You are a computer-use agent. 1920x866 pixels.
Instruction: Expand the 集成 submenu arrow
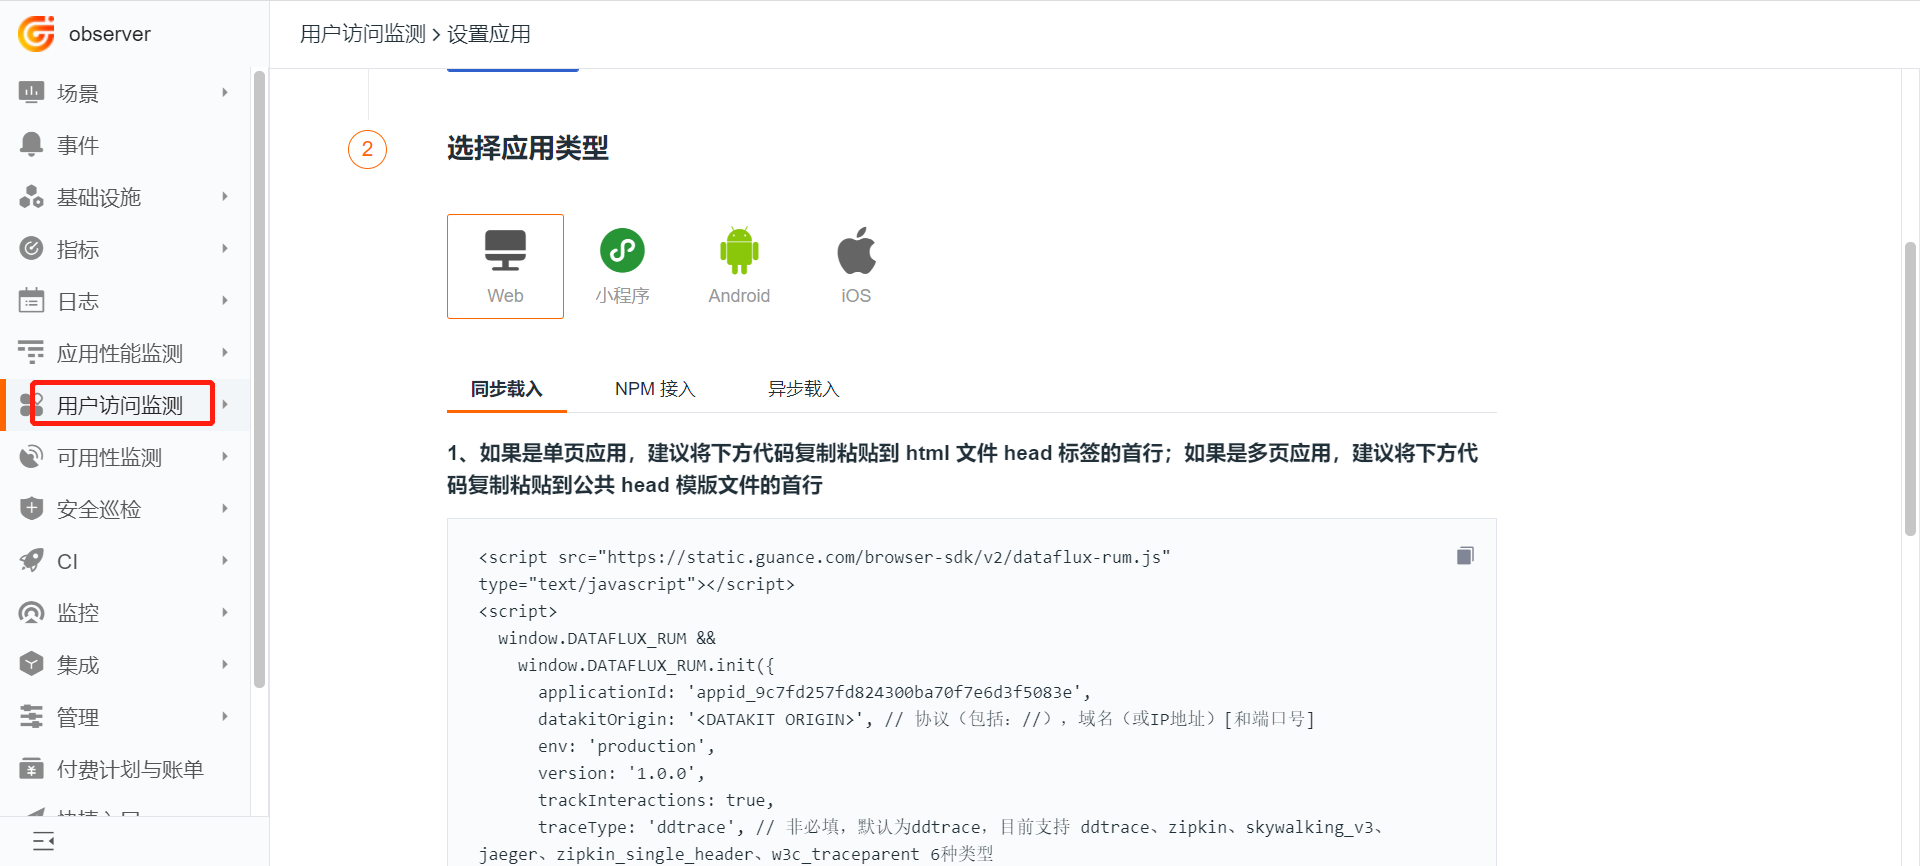225,665
